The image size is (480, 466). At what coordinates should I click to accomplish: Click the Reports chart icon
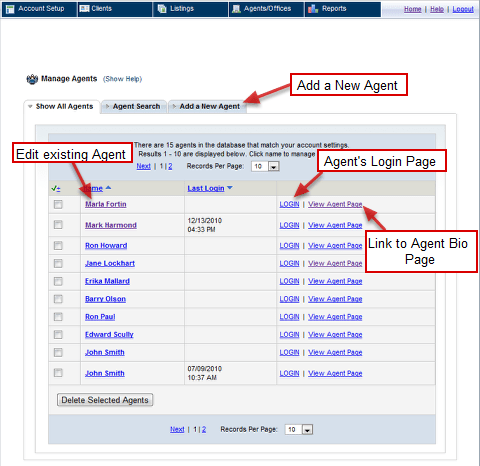pos(313,9)
